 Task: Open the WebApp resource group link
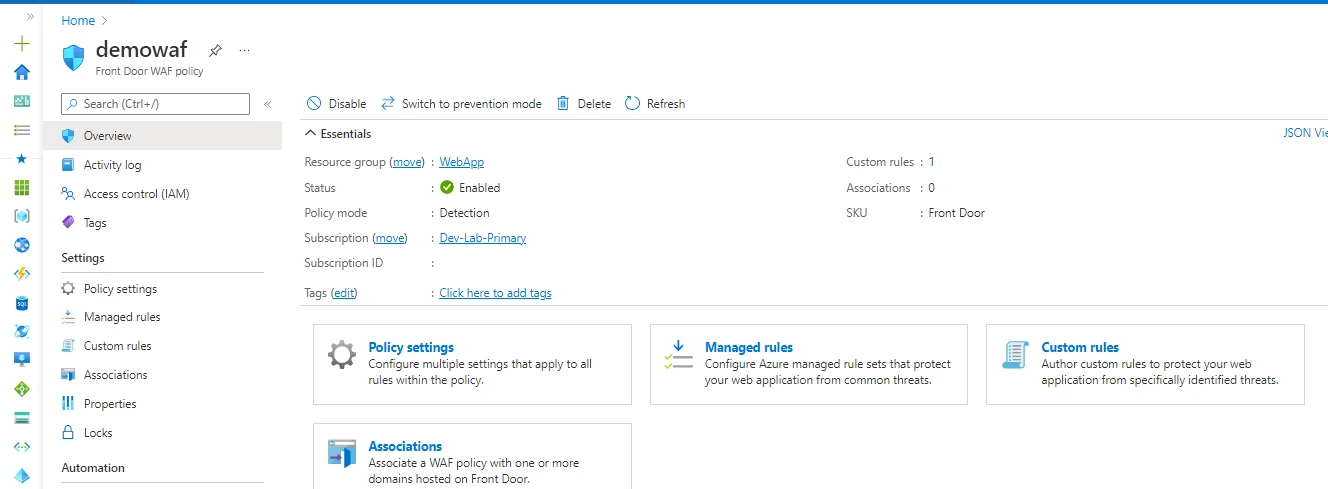pyautogui.click(x=461, y=162)
